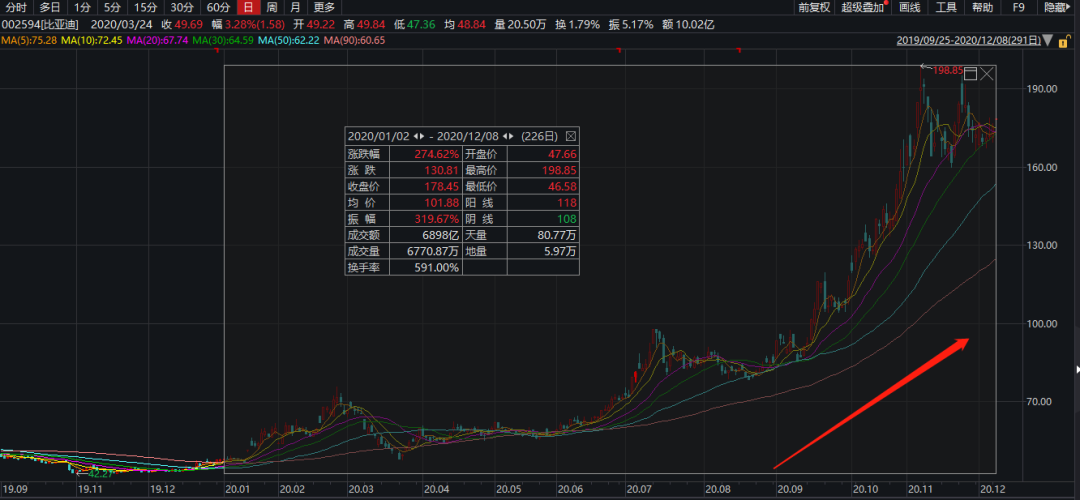Click the MA(5) indicator label
This screenshot has width=1080, height=500.
(28, 40)
